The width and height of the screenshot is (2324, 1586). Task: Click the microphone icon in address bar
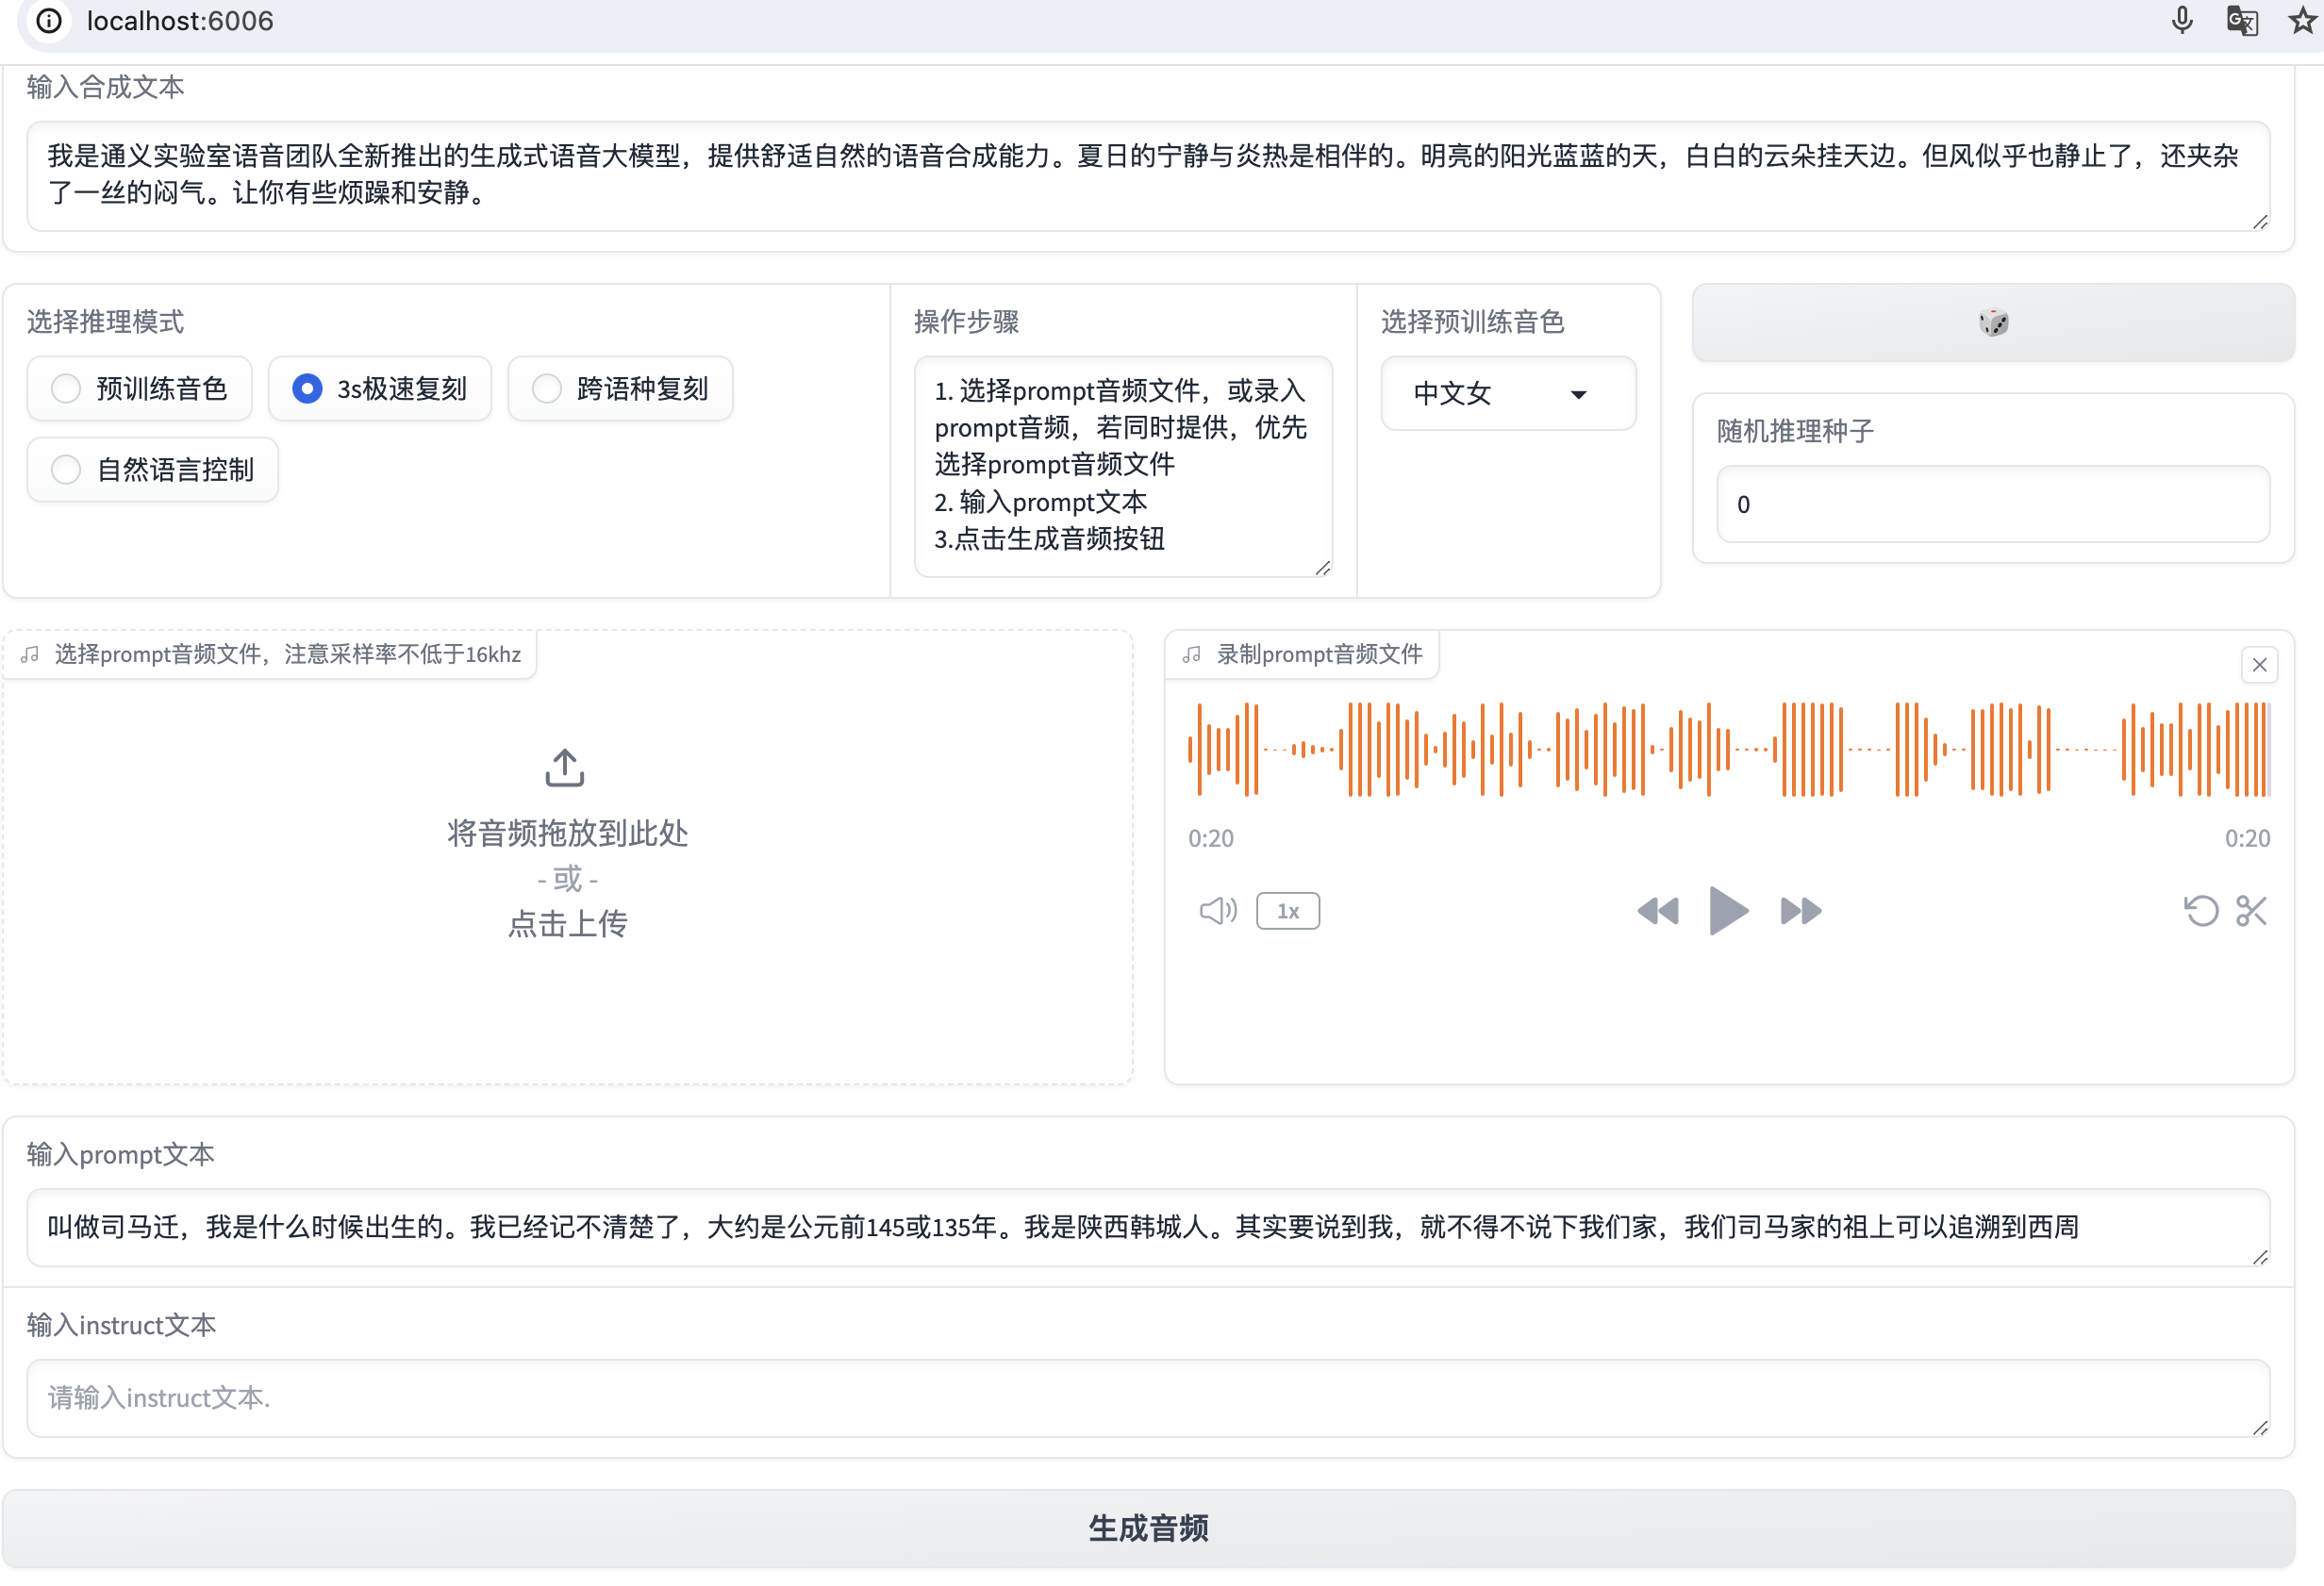coord(2181,21)
